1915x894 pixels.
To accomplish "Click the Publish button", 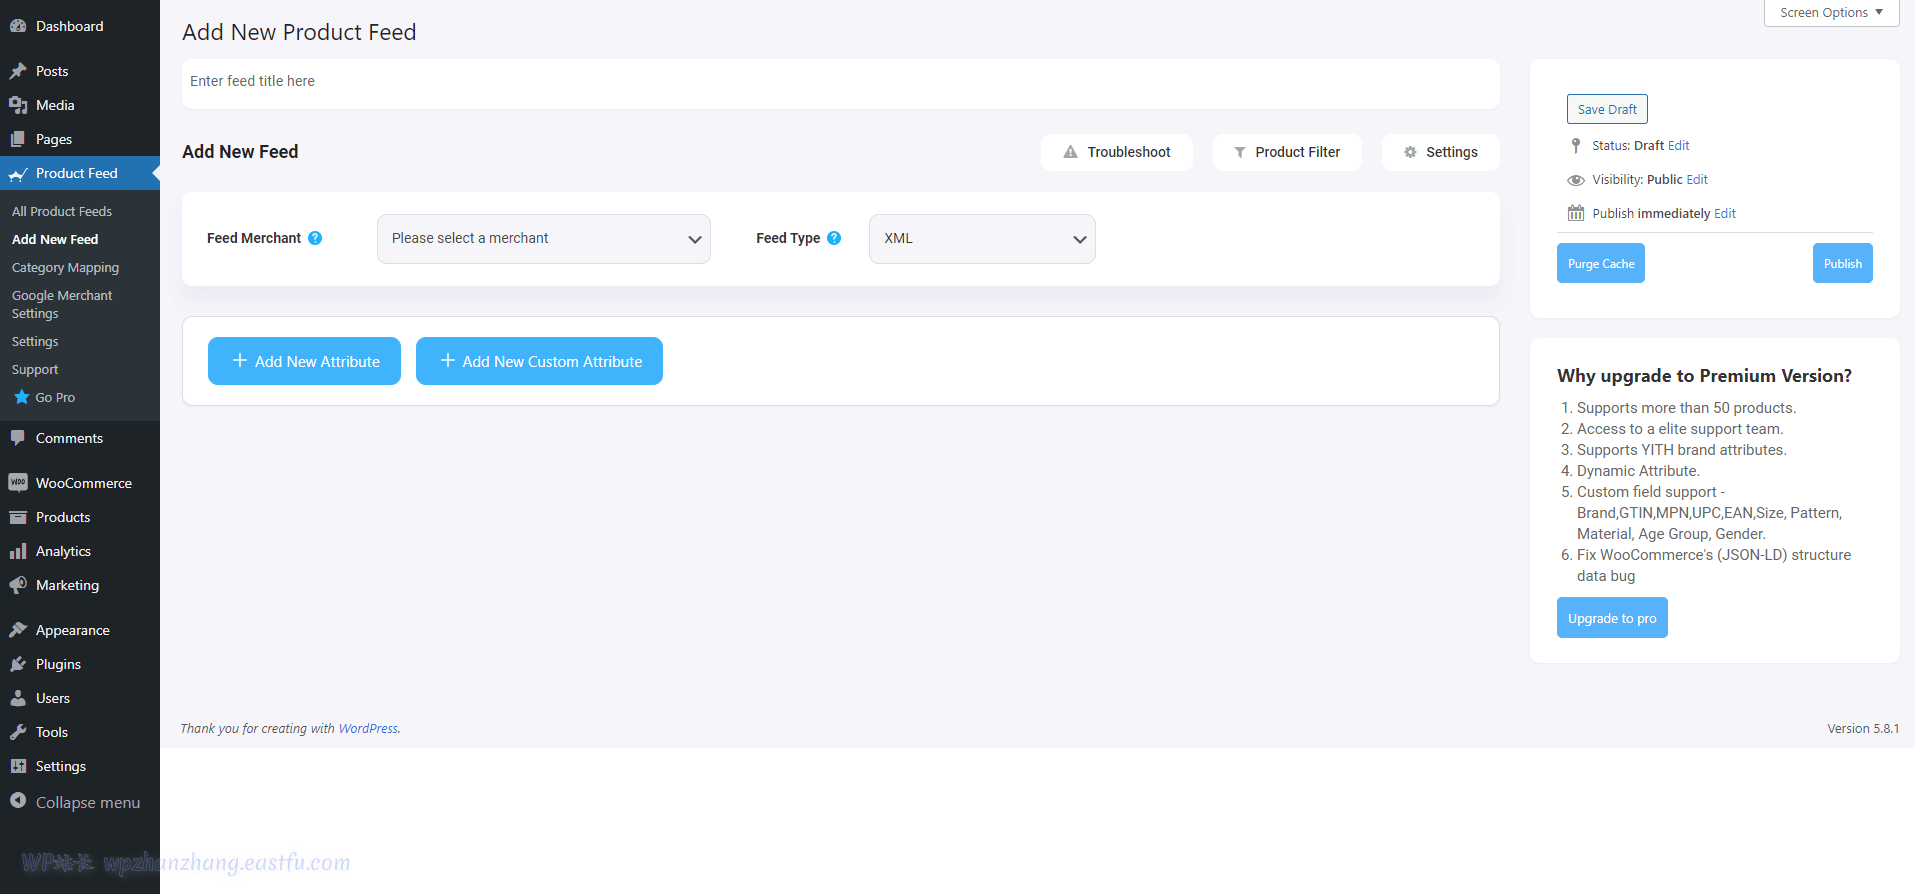I will click(1843, 263).
